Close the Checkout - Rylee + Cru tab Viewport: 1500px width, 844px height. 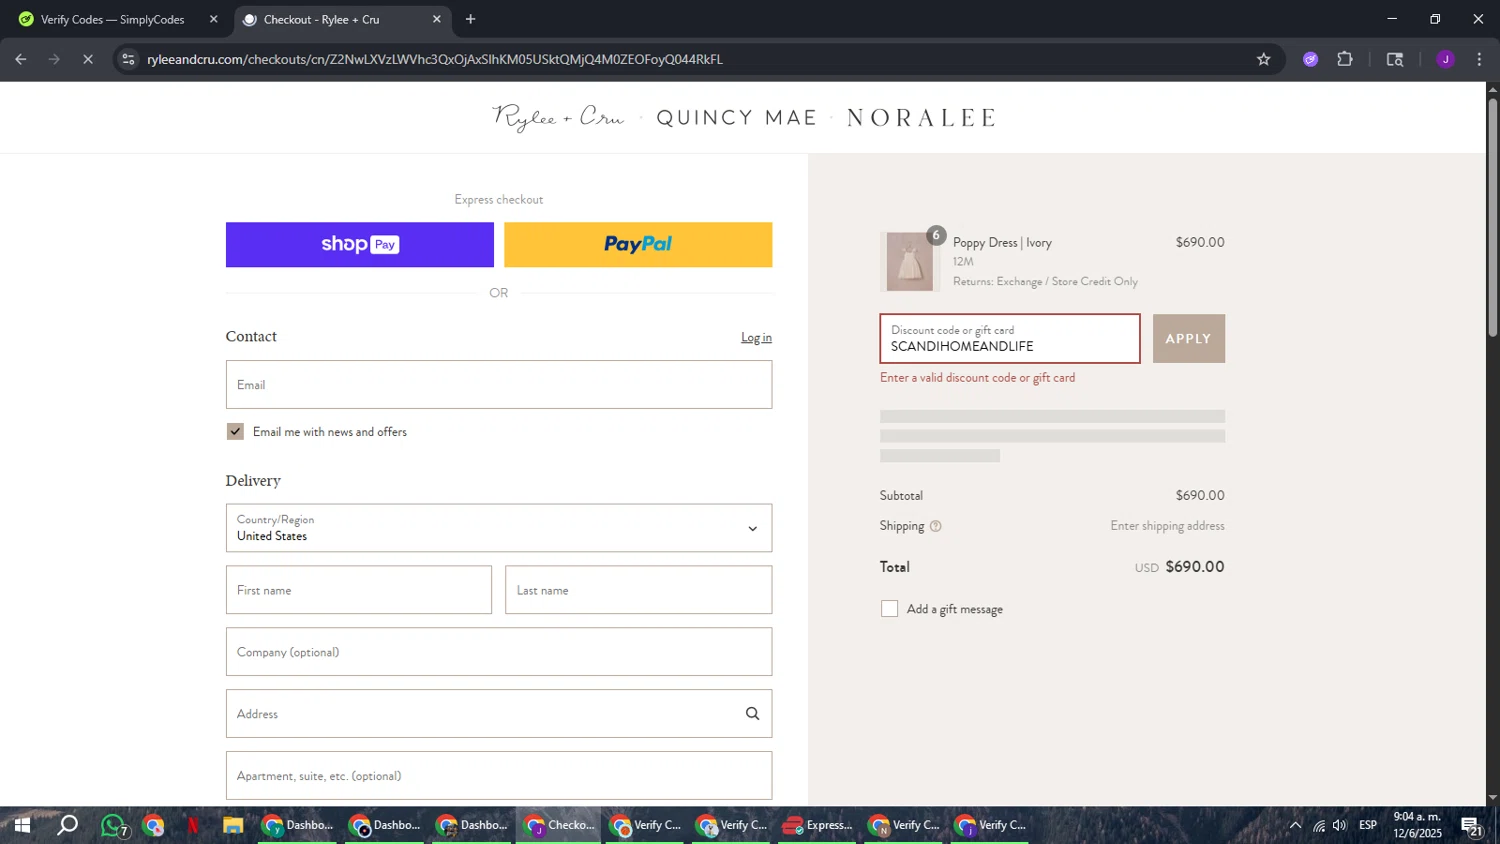(436, 19)
